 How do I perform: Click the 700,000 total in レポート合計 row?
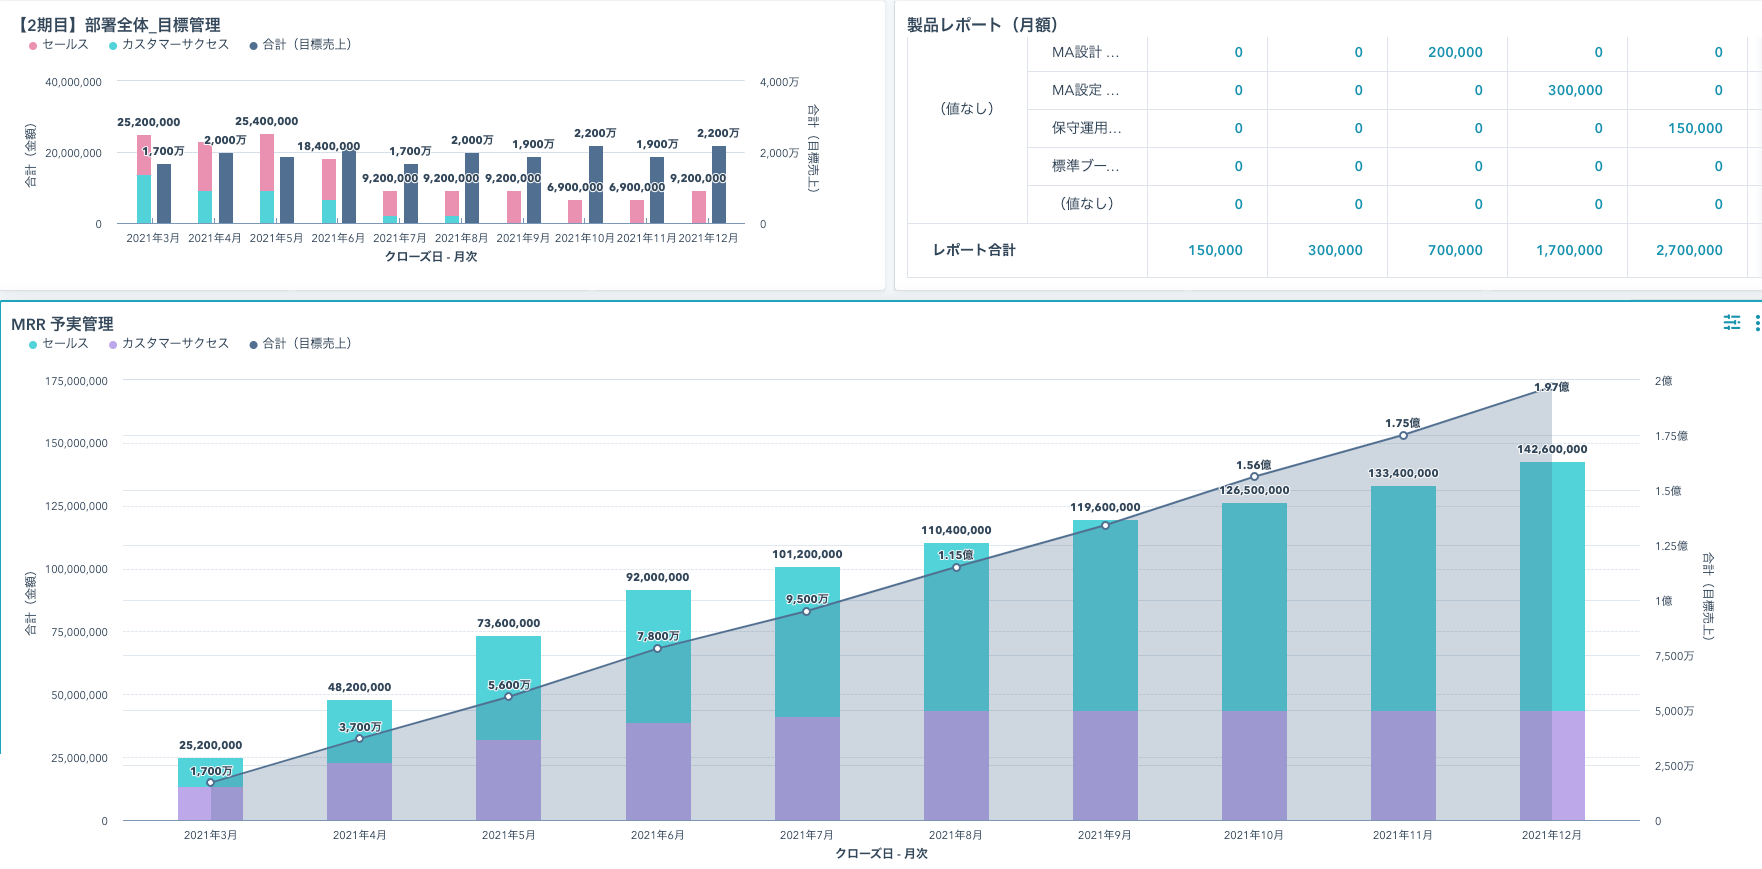coord(1455,250)
